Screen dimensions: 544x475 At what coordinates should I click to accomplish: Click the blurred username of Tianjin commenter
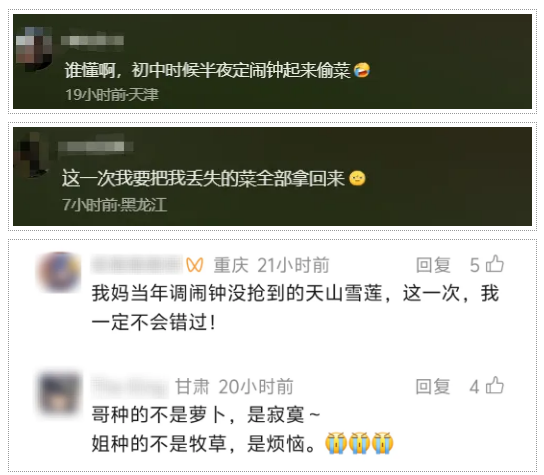[x=92, y=40]
